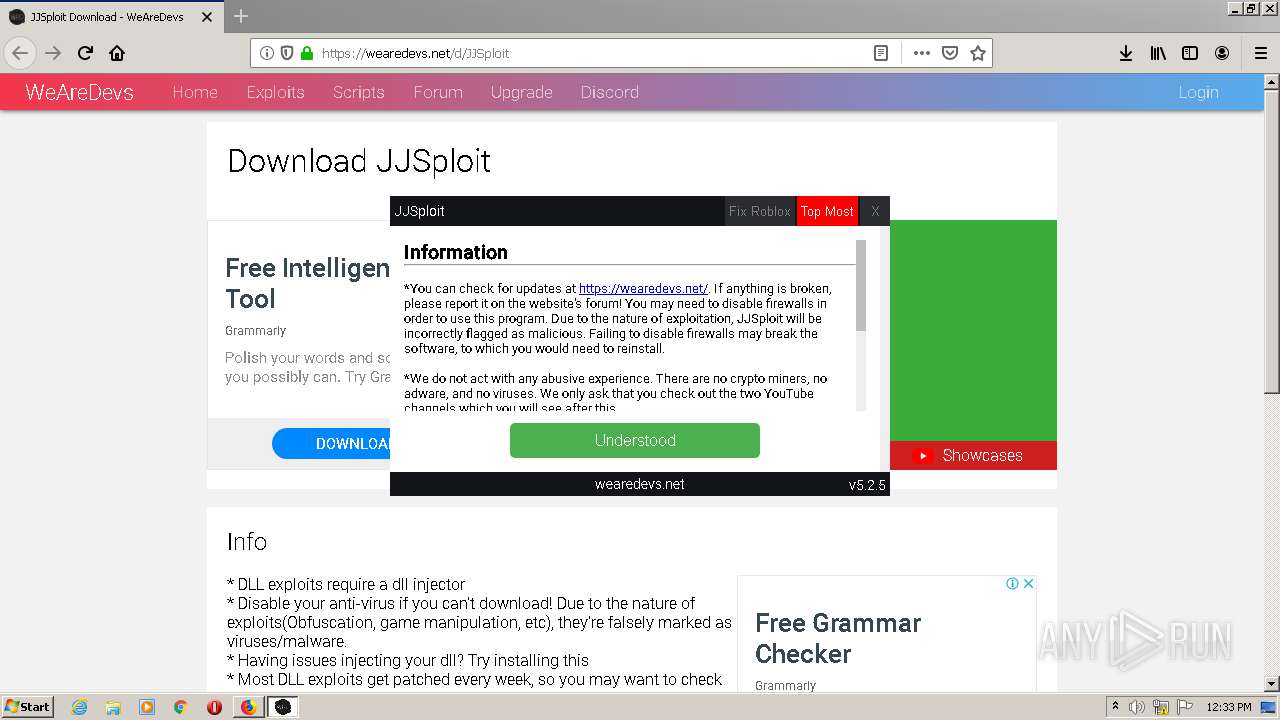Viewport: 1280px width, 720px height.
Task: Click the taskbar clock 12:33 PM
Action: pos(1229,707)
